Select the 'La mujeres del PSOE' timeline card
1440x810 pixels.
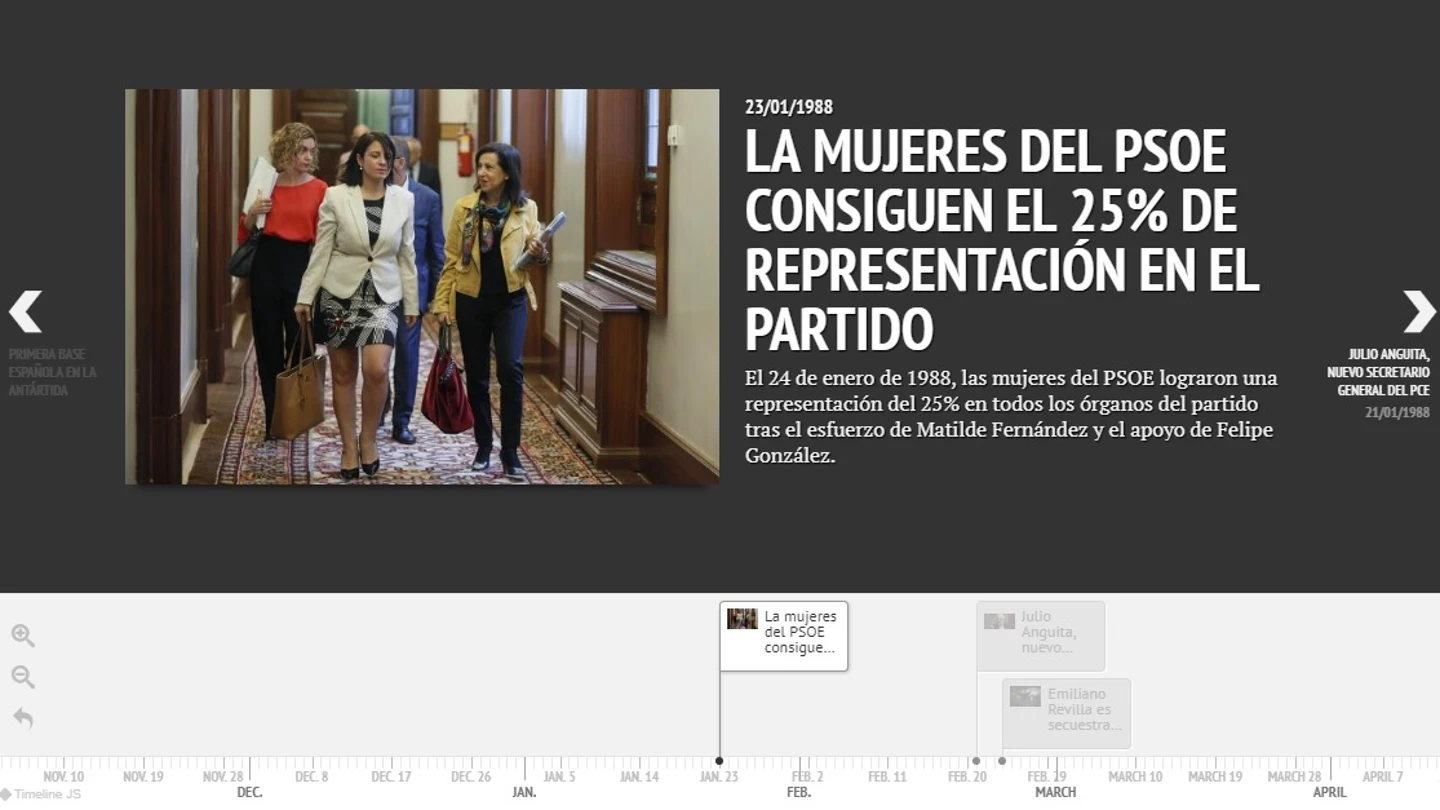784,636
